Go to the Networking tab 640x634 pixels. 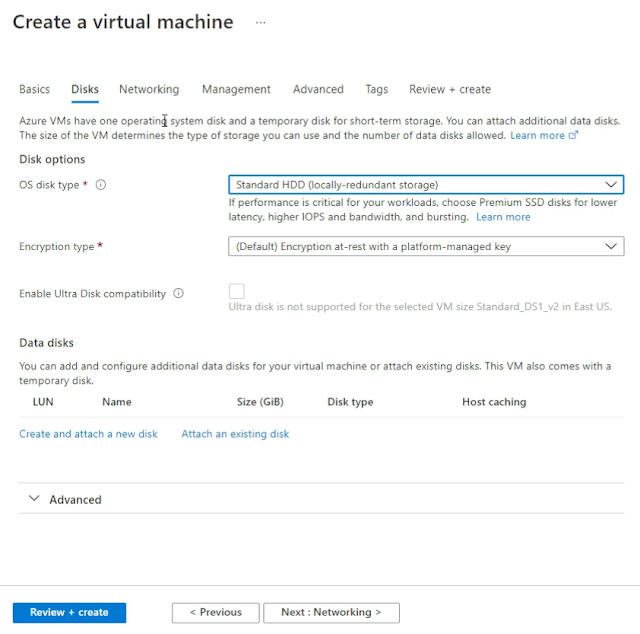(x=149, y=89)
